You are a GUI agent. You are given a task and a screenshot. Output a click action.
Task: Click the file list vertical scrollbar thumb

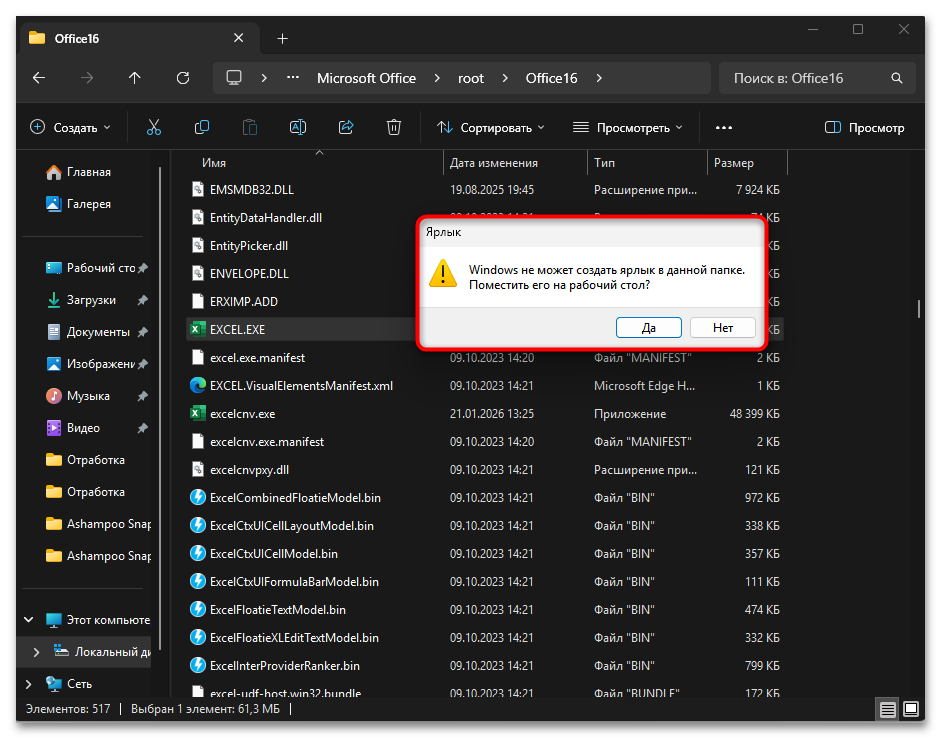[x=919, y=309]
